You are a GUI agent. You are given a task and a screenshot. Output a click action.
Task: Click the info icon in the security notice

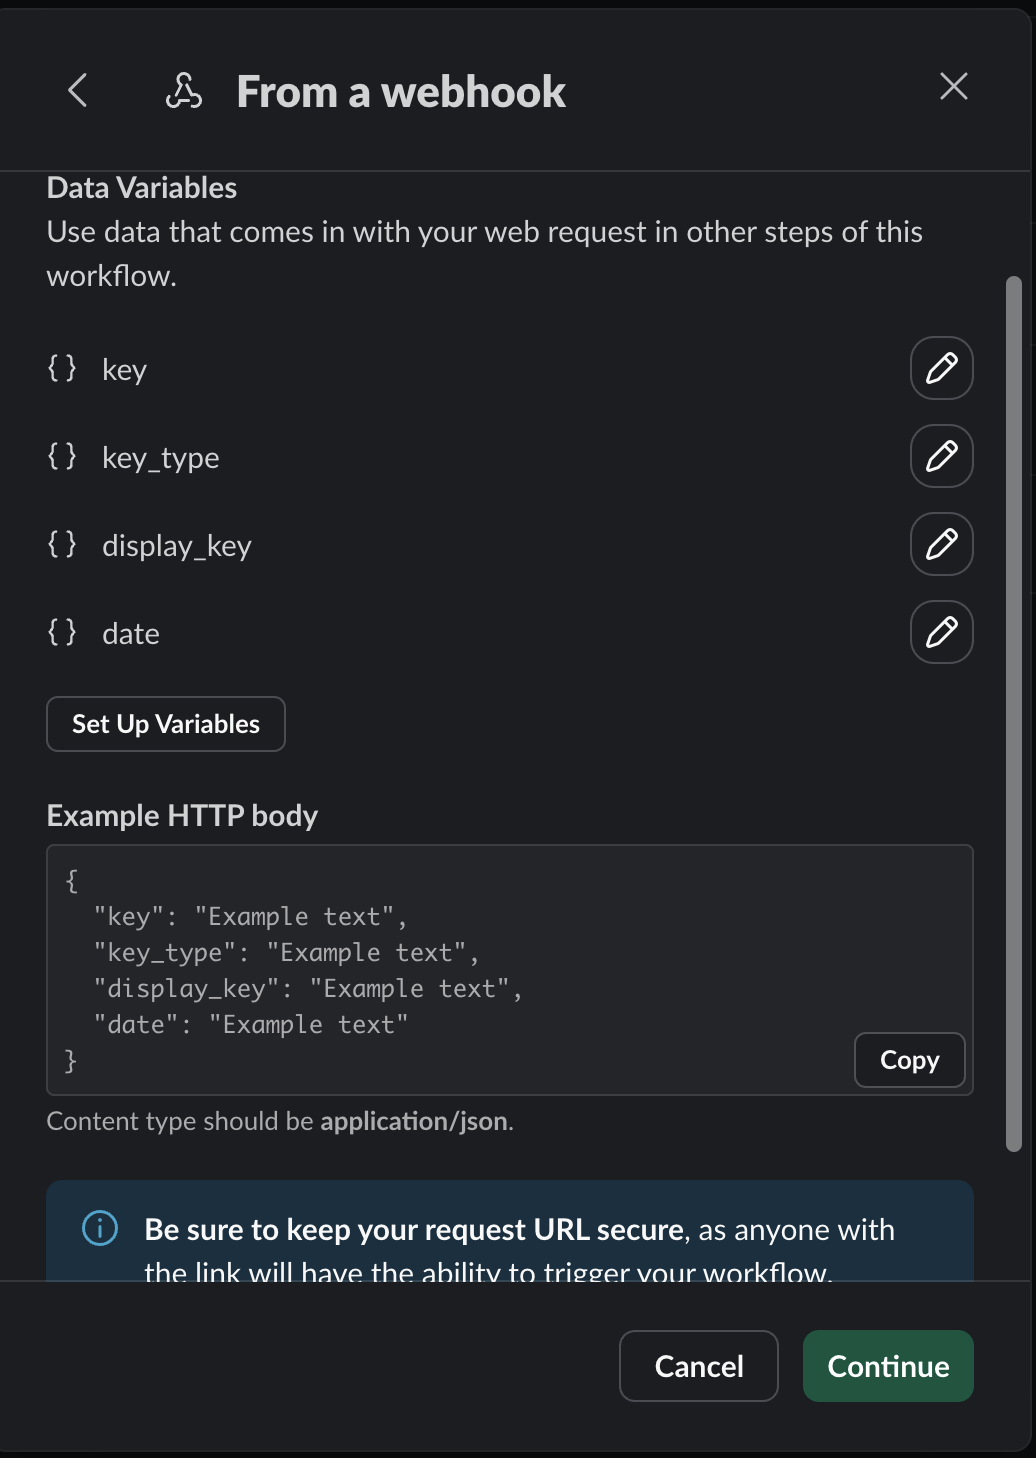pyautogui.click(x=100, y=1228)
